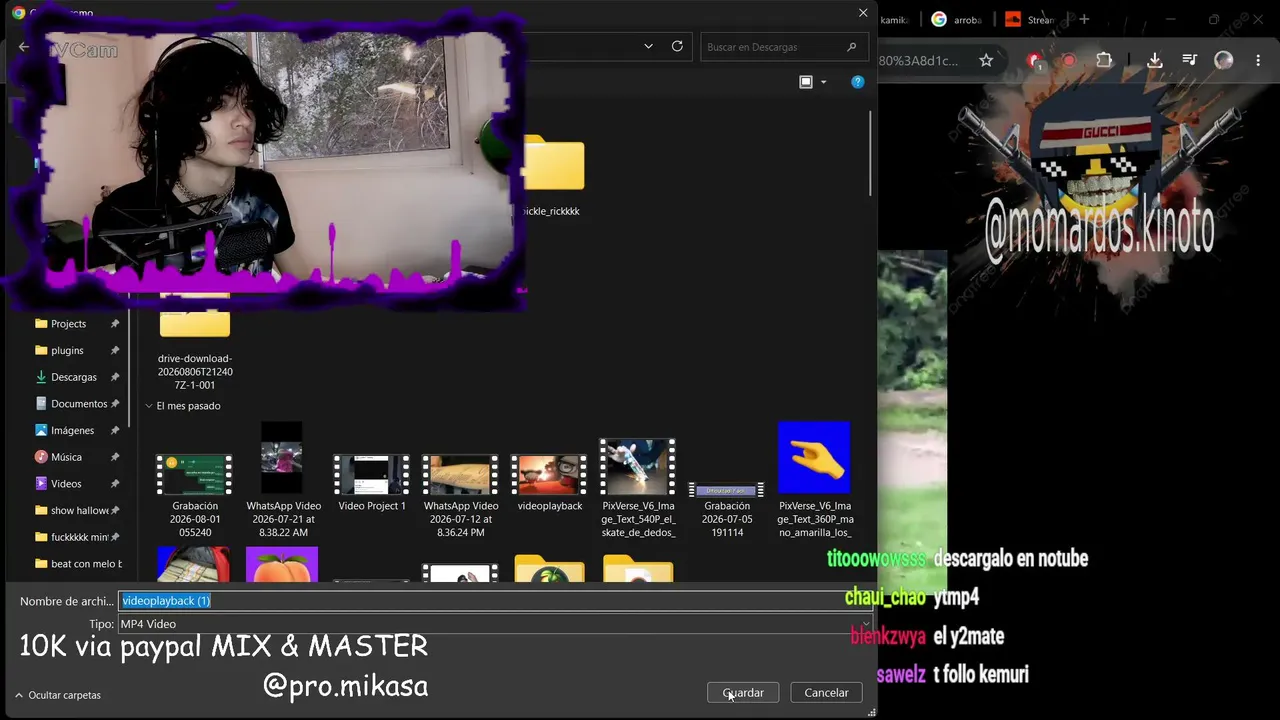Unpin the Projects folder pin icon

pyautogui.click(x=115, y=324)
